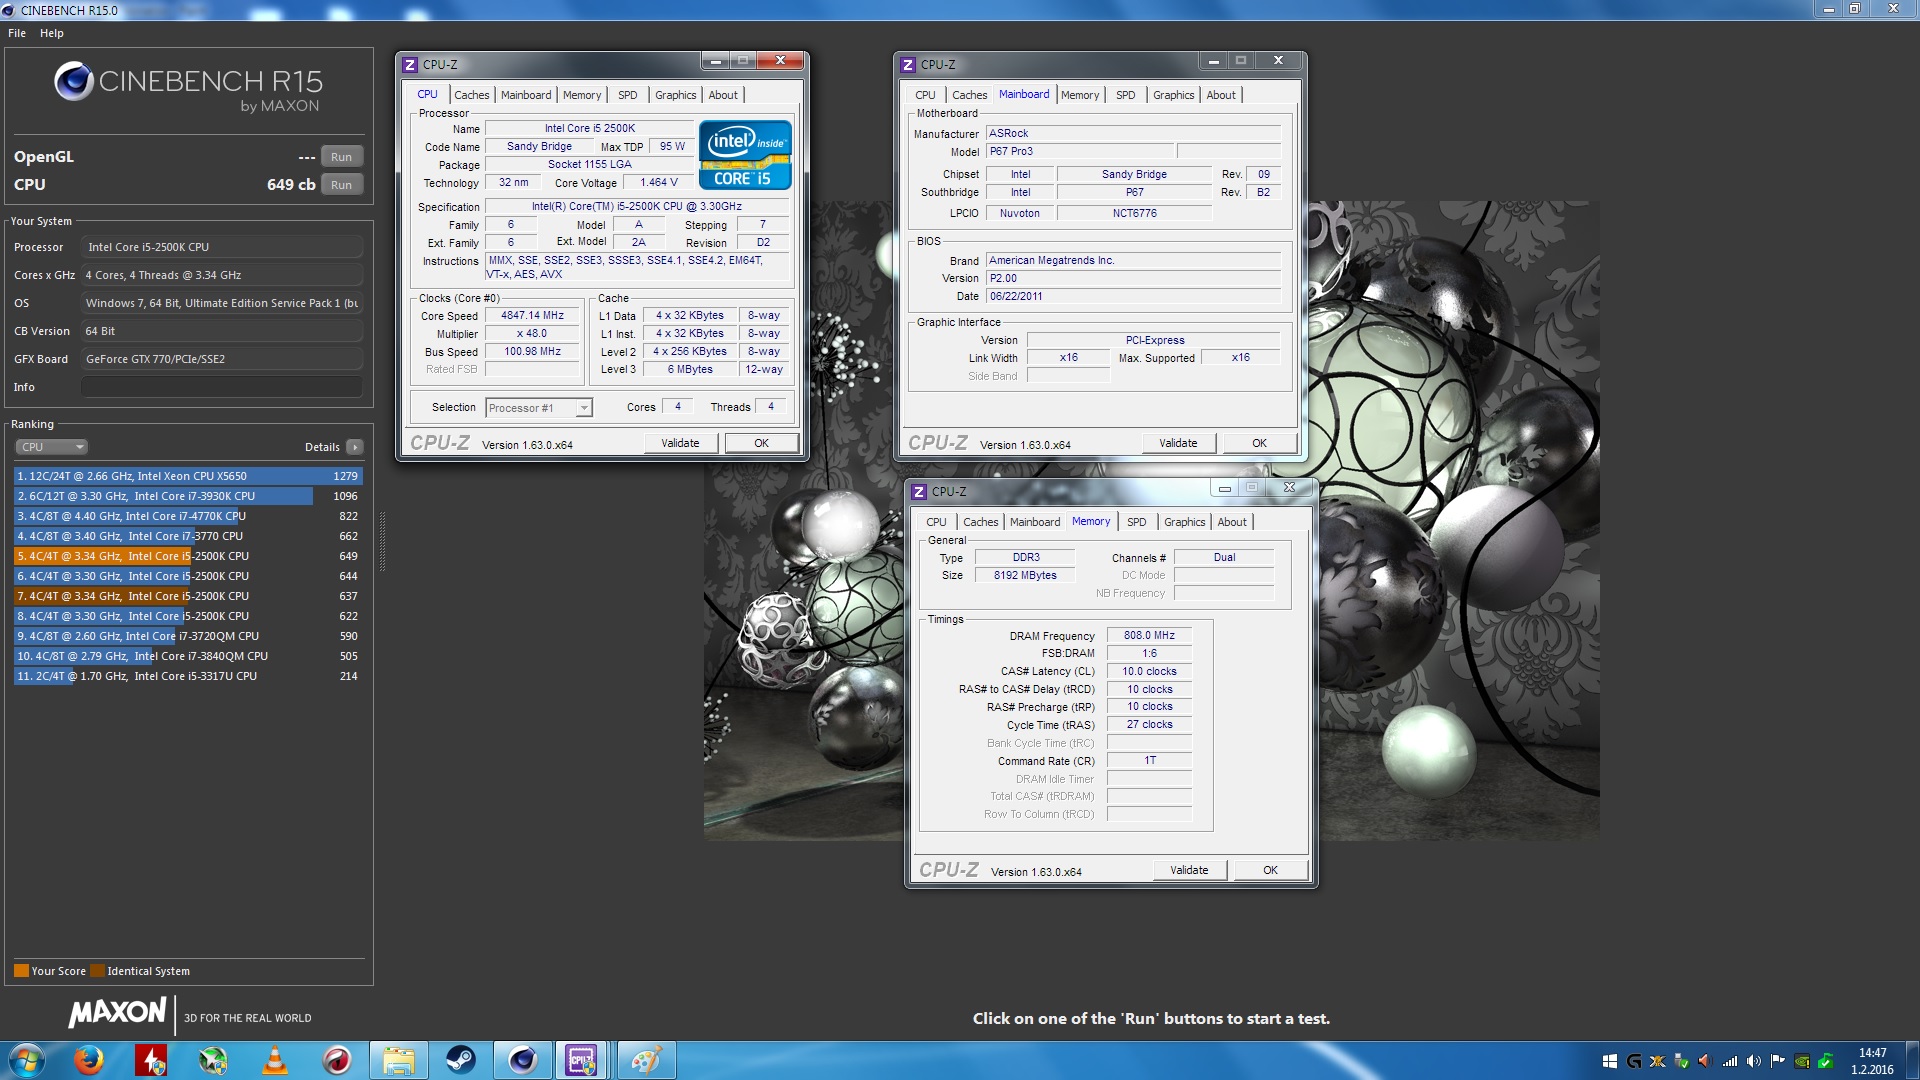Open the Paint palette taskbar icon
The height and width of the screenshot is (1080, 1920).
[x=645, y=1060]
